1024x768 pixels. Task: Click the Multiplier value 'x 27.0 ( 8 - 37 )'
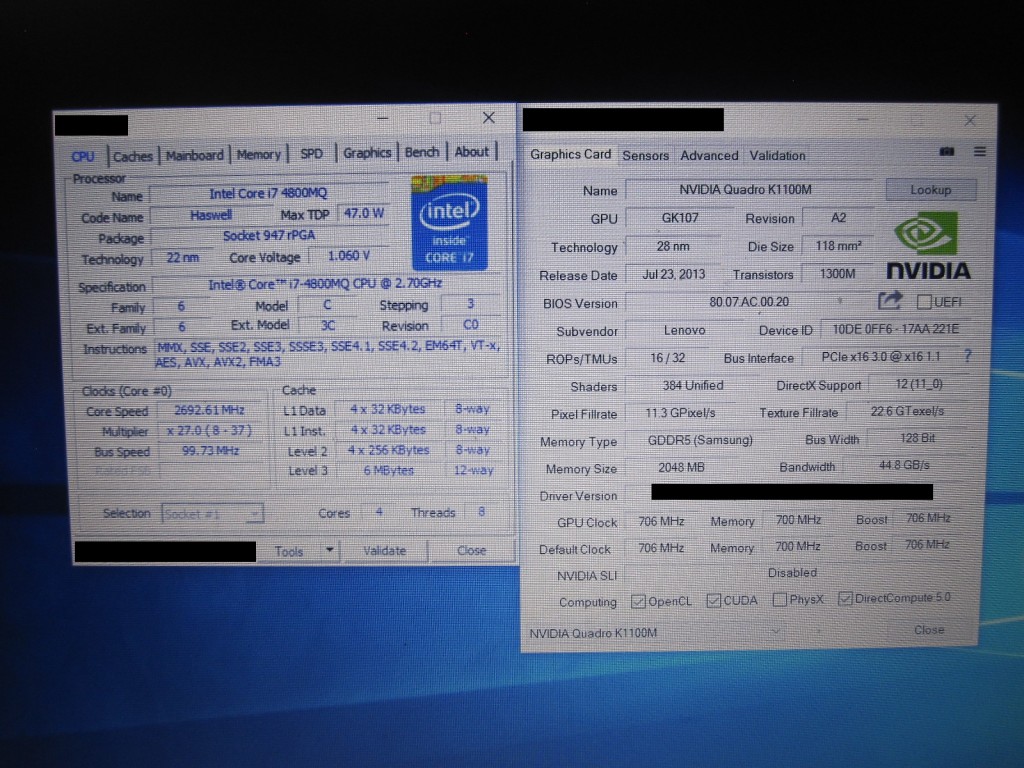point(209,431)
